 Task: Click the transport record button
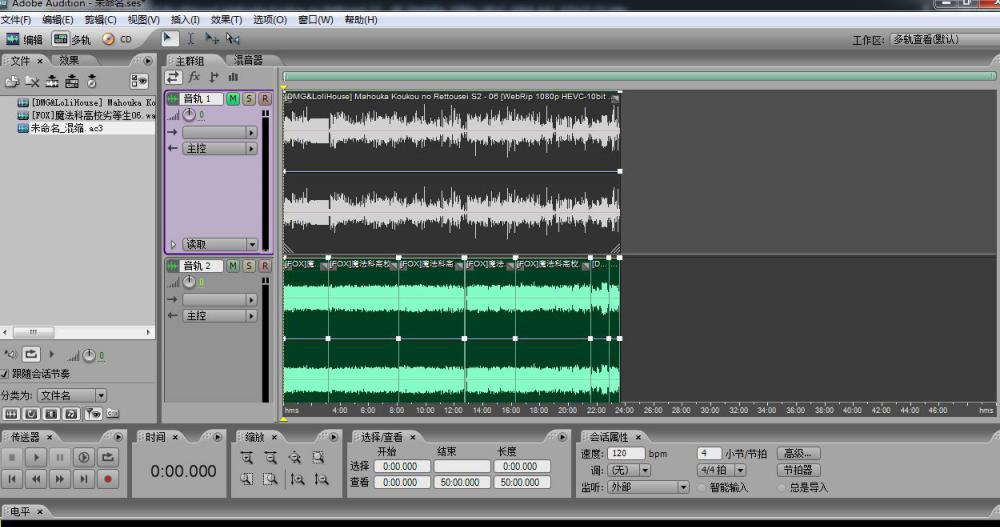pyautogui.click(x=108, y=479)
